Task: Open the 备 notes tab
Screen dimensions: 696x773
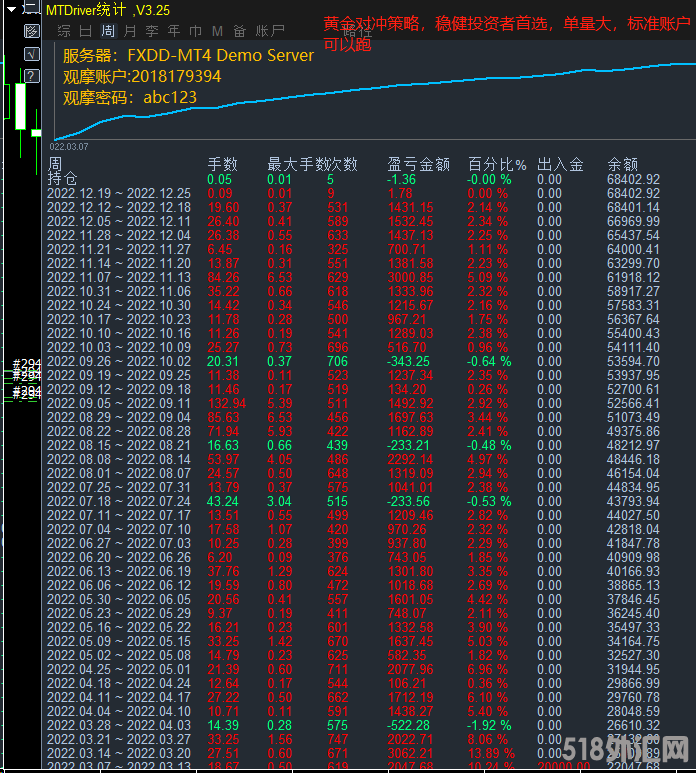Action: pyautogui.click(x=239, y=31)
